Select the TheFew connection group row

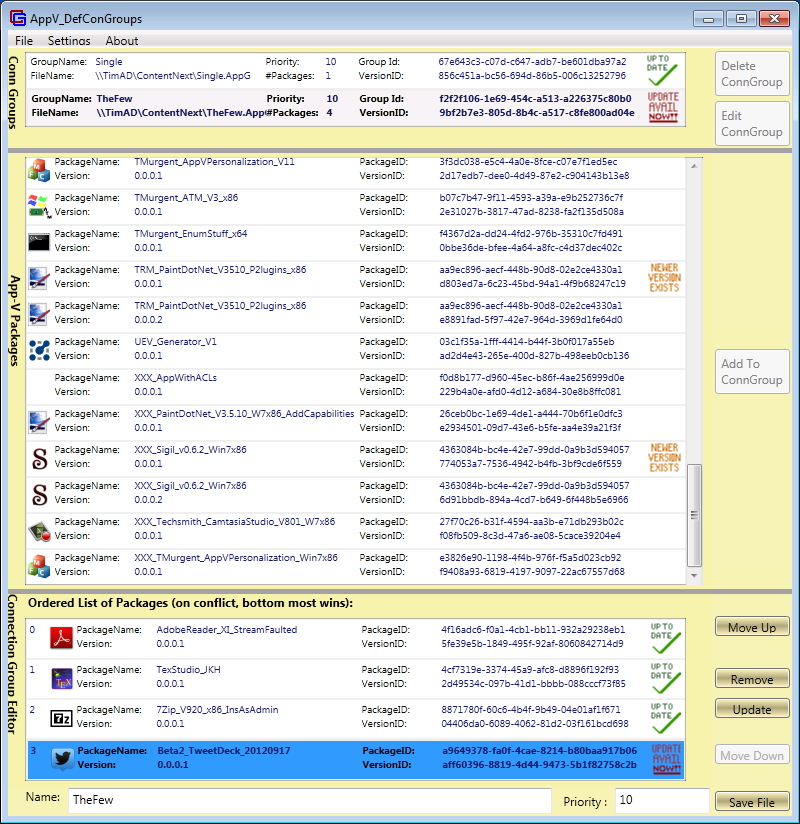355,106
